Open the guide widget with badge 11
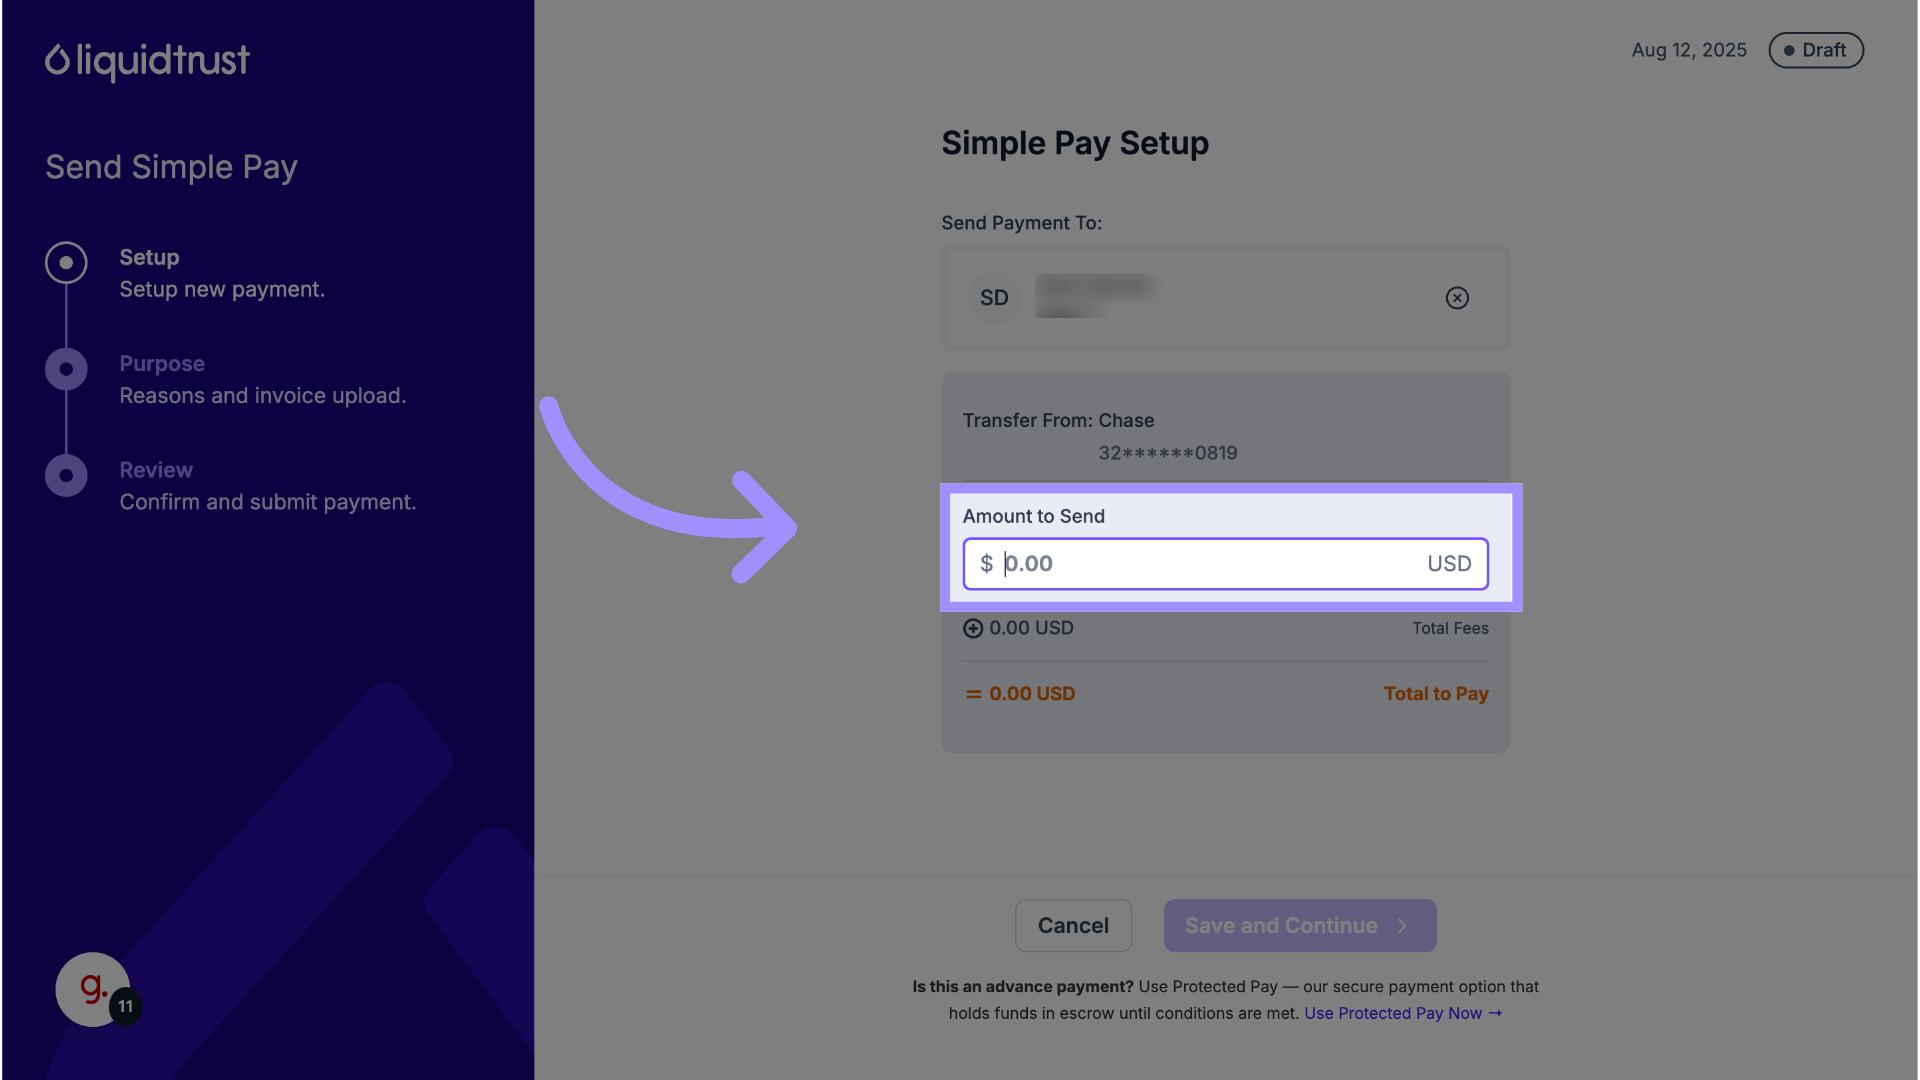 pyautogui.click(x=93, y=989)
